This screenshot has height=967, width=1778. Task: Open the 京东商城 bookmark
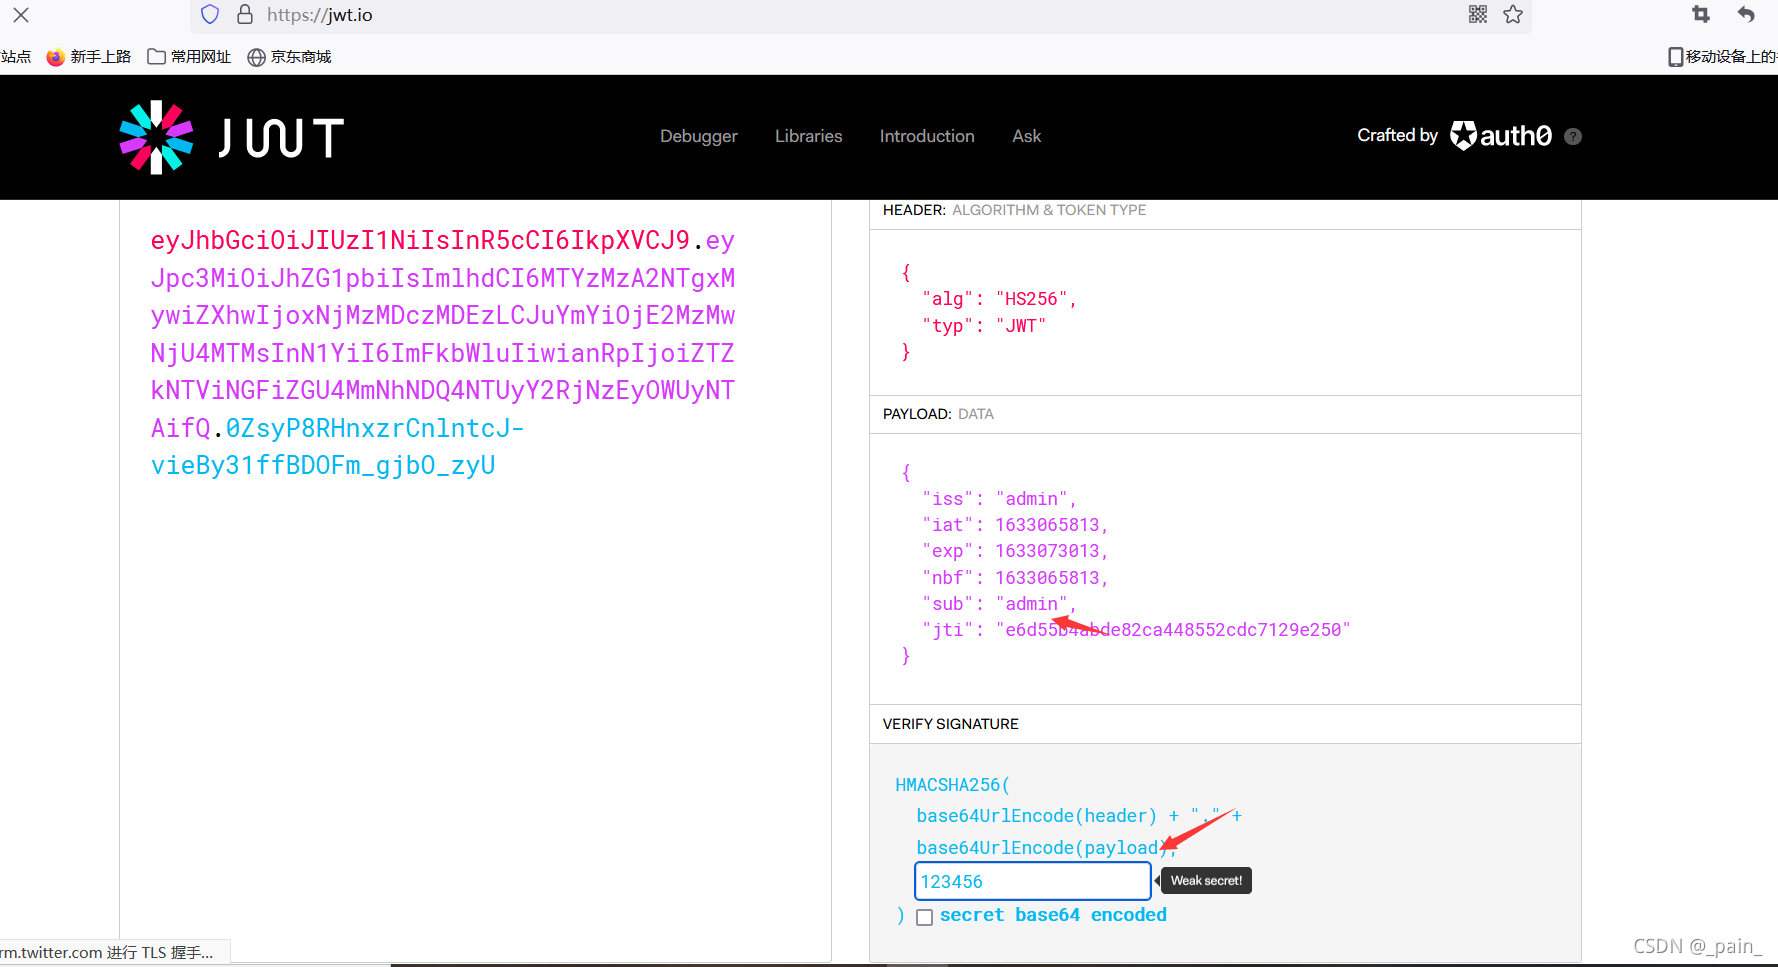(289, 57)
